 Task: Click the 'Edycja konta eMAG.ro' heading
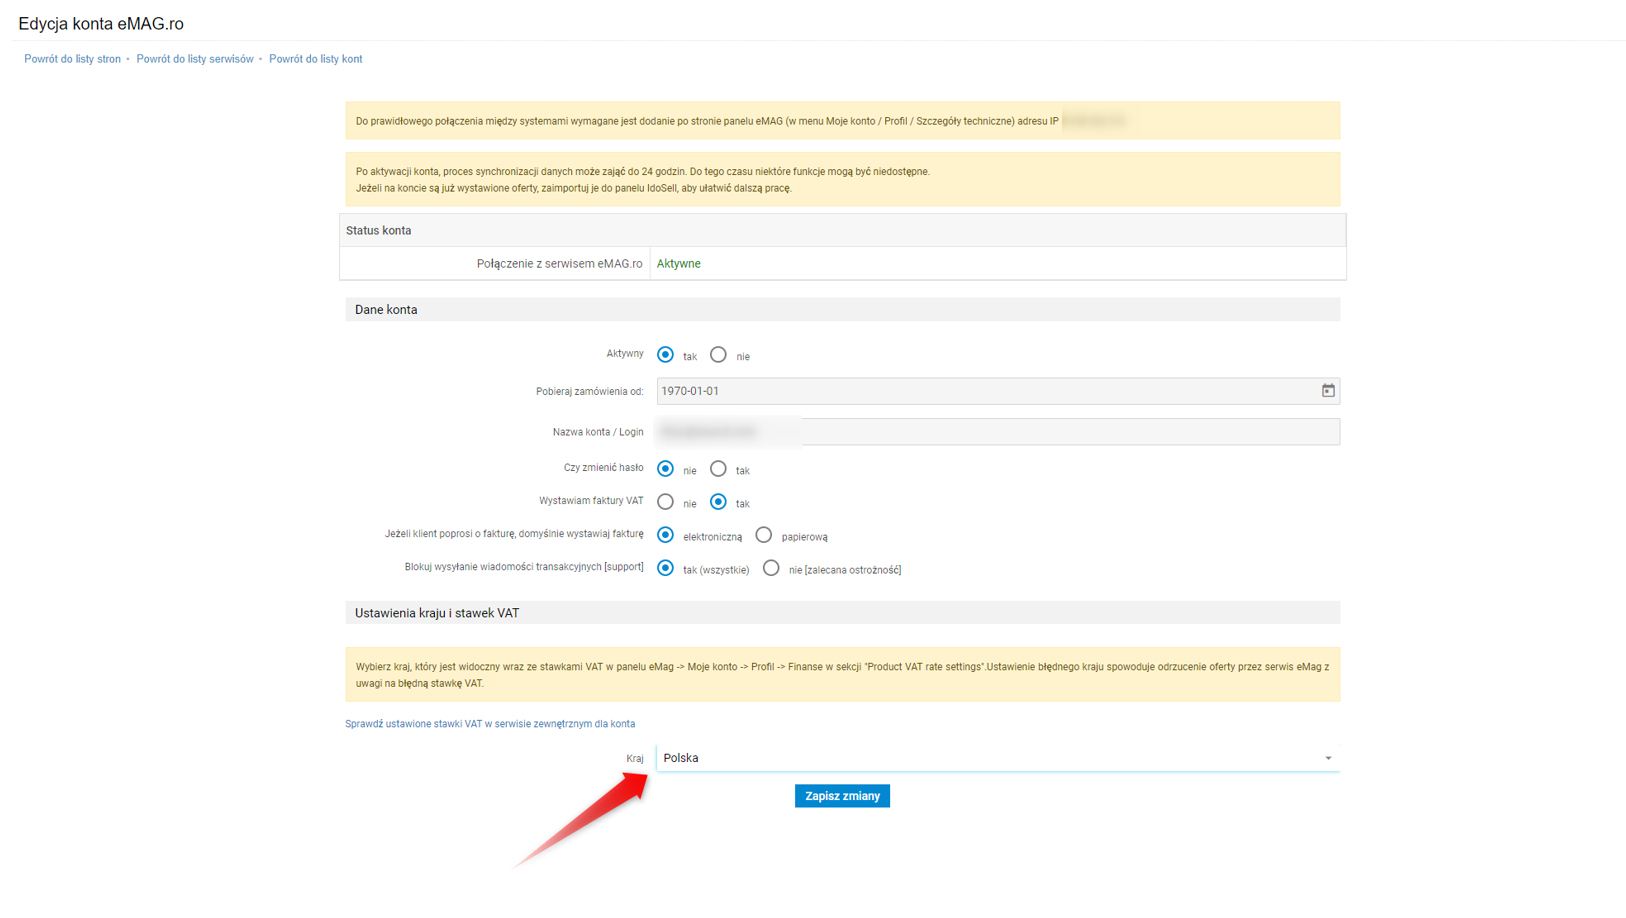[101, 24]
